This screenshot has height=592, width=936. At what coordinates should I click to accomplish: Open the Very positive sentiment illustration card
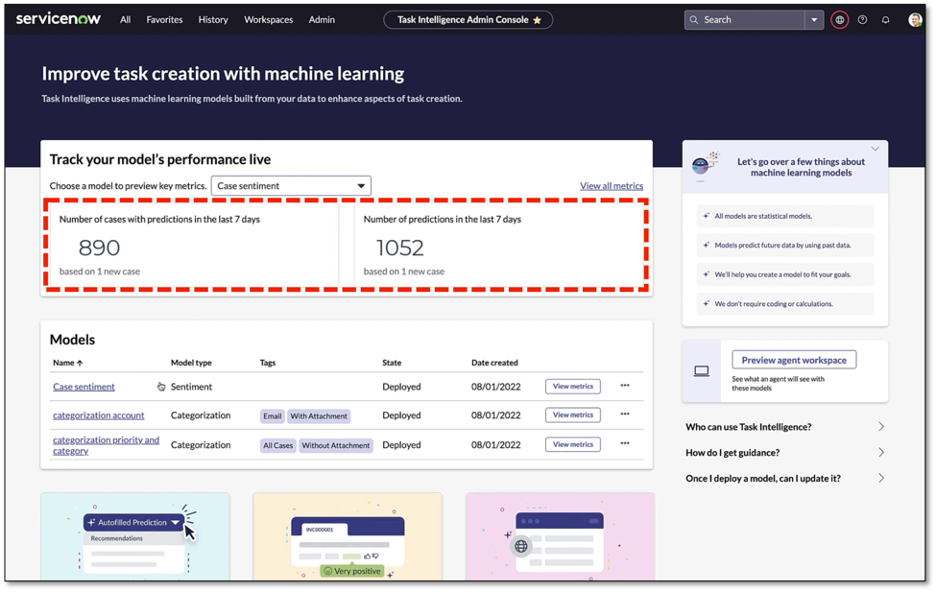[347, 536]
